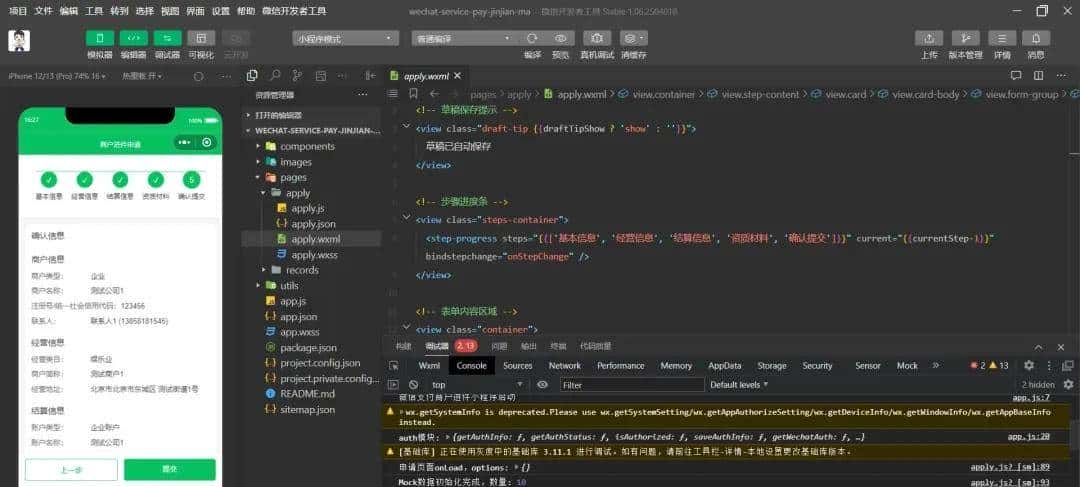1080x487 pixels.
Task: Open the source control branch icon
Action: point(297,76)
